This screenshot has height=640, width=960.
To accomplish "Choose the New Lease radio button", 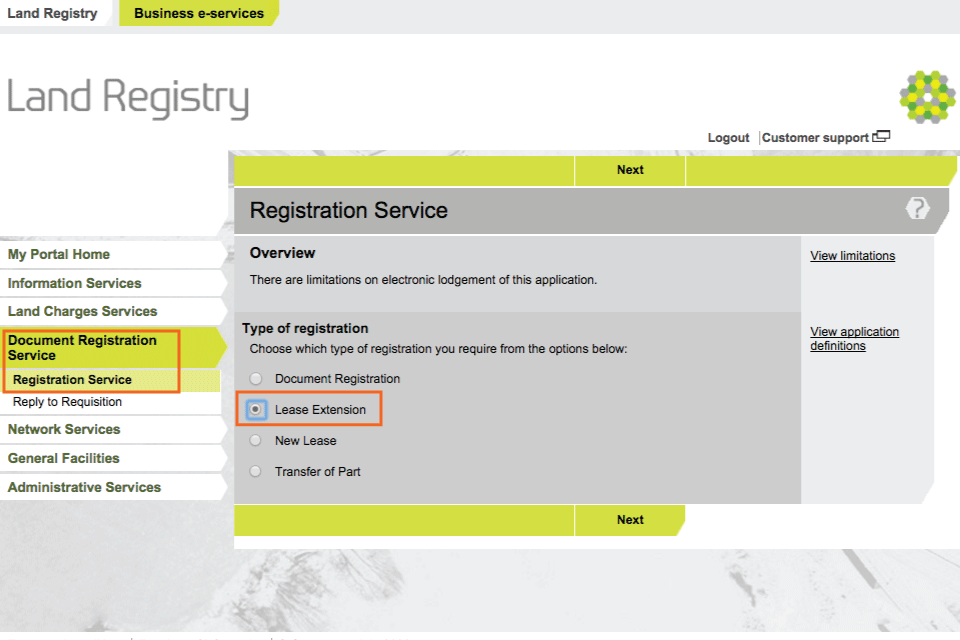I will click(256, 440).
